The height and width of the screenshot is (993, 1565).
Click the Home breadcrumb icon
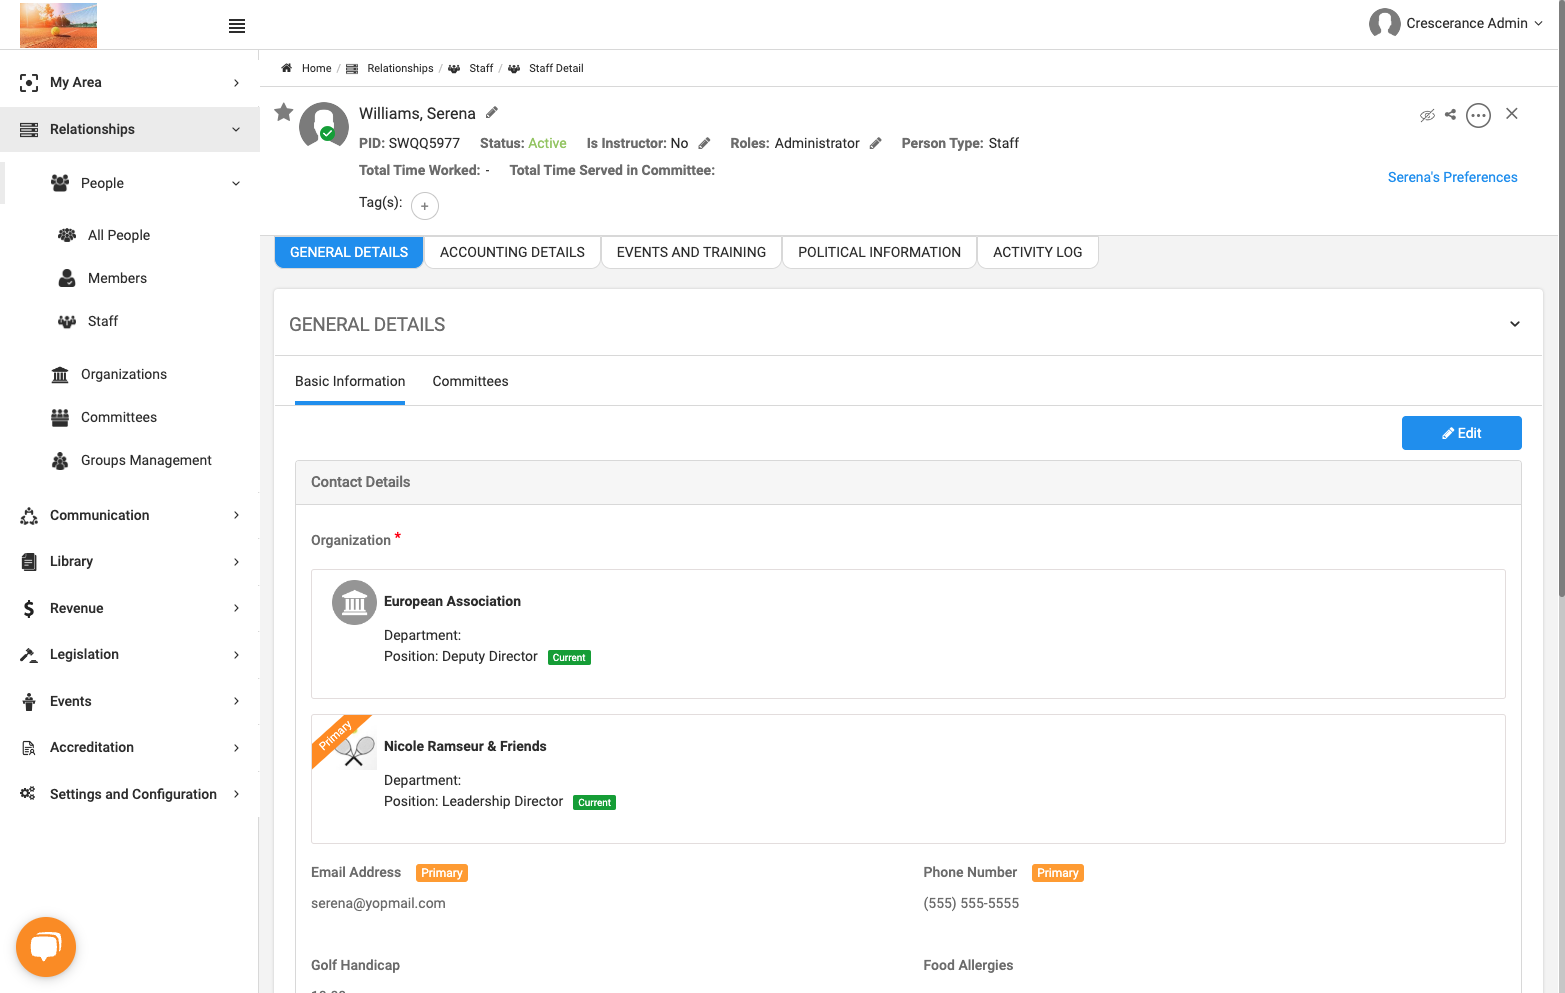287,68
